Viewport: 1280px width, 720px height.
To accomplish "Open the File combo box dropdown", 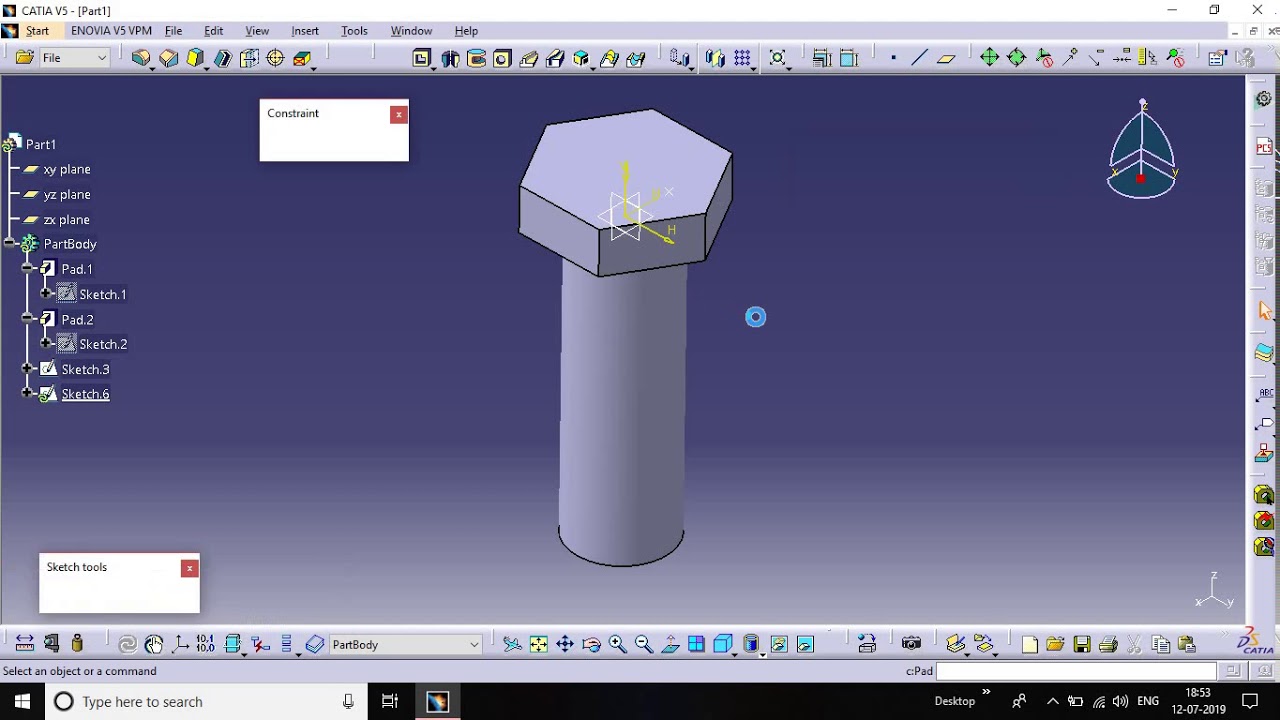I will pos(101,58).
